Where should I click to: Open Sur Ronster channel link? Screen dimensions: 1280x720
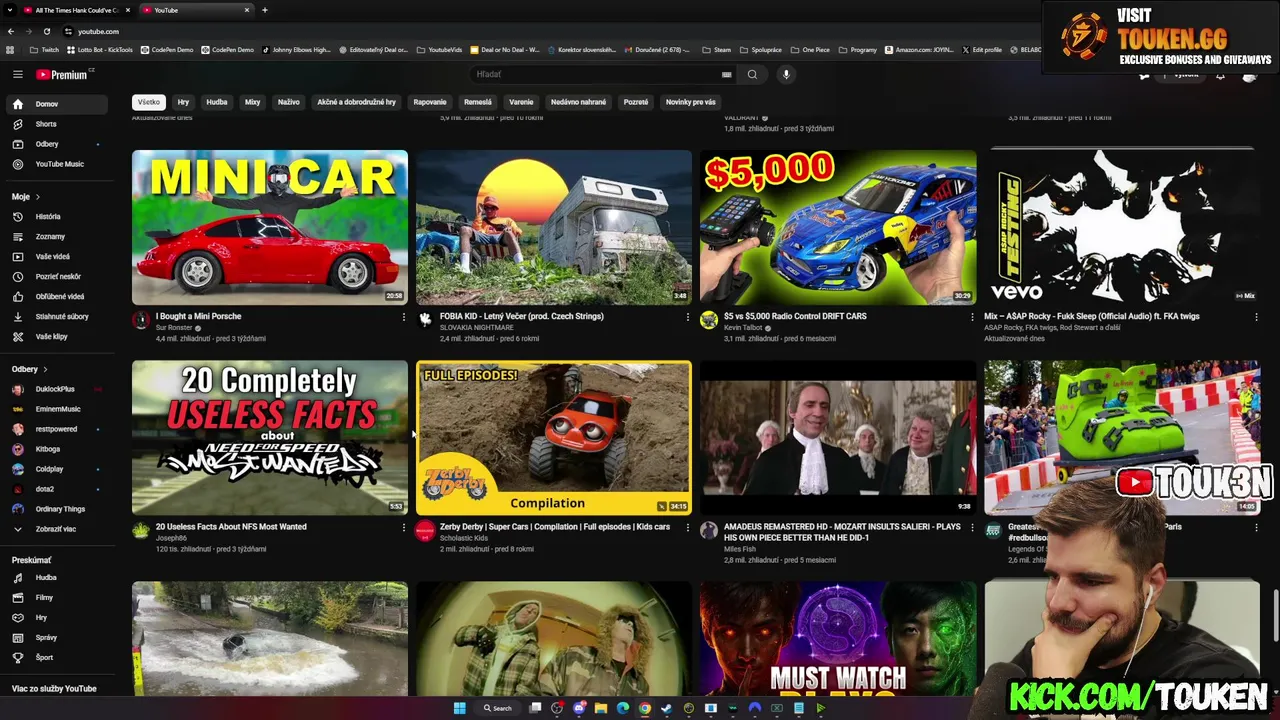pyautogui.click(x=174, y=328)
